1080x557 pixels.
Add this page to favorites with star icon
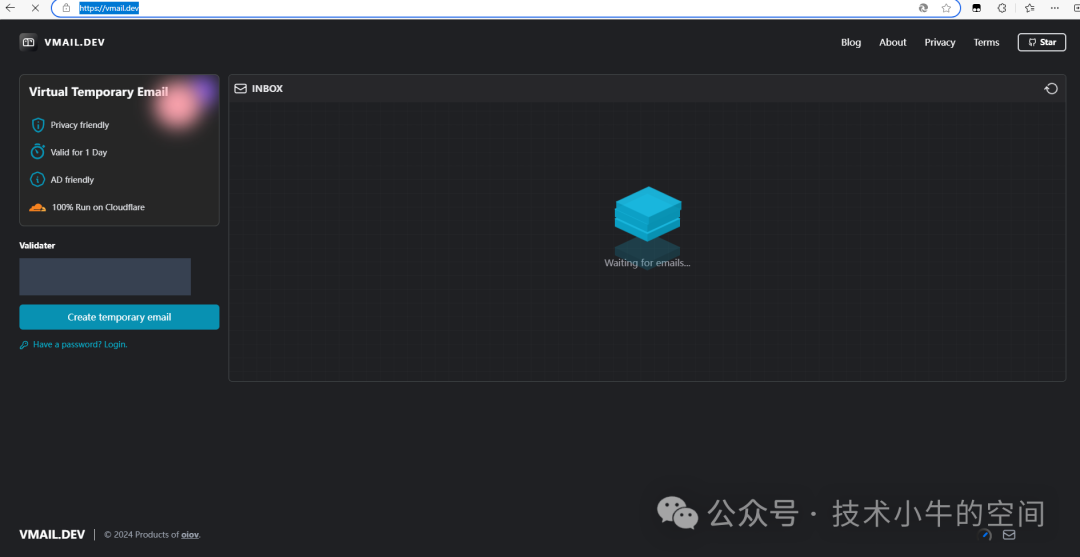click(x=946, y=8)
